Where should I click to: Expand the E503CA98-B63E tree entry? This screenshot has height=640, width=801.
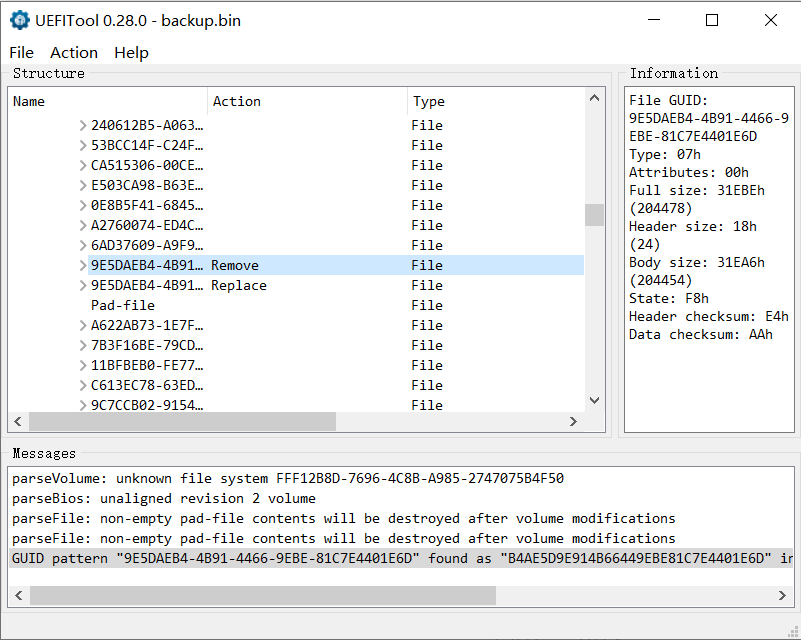click(83, 186)
